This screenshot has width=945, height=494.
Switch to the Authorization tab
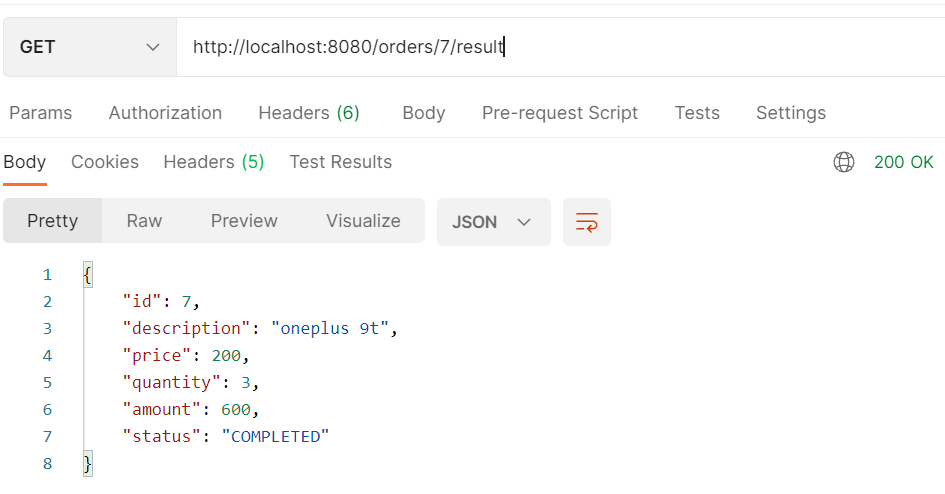(165, 113)
